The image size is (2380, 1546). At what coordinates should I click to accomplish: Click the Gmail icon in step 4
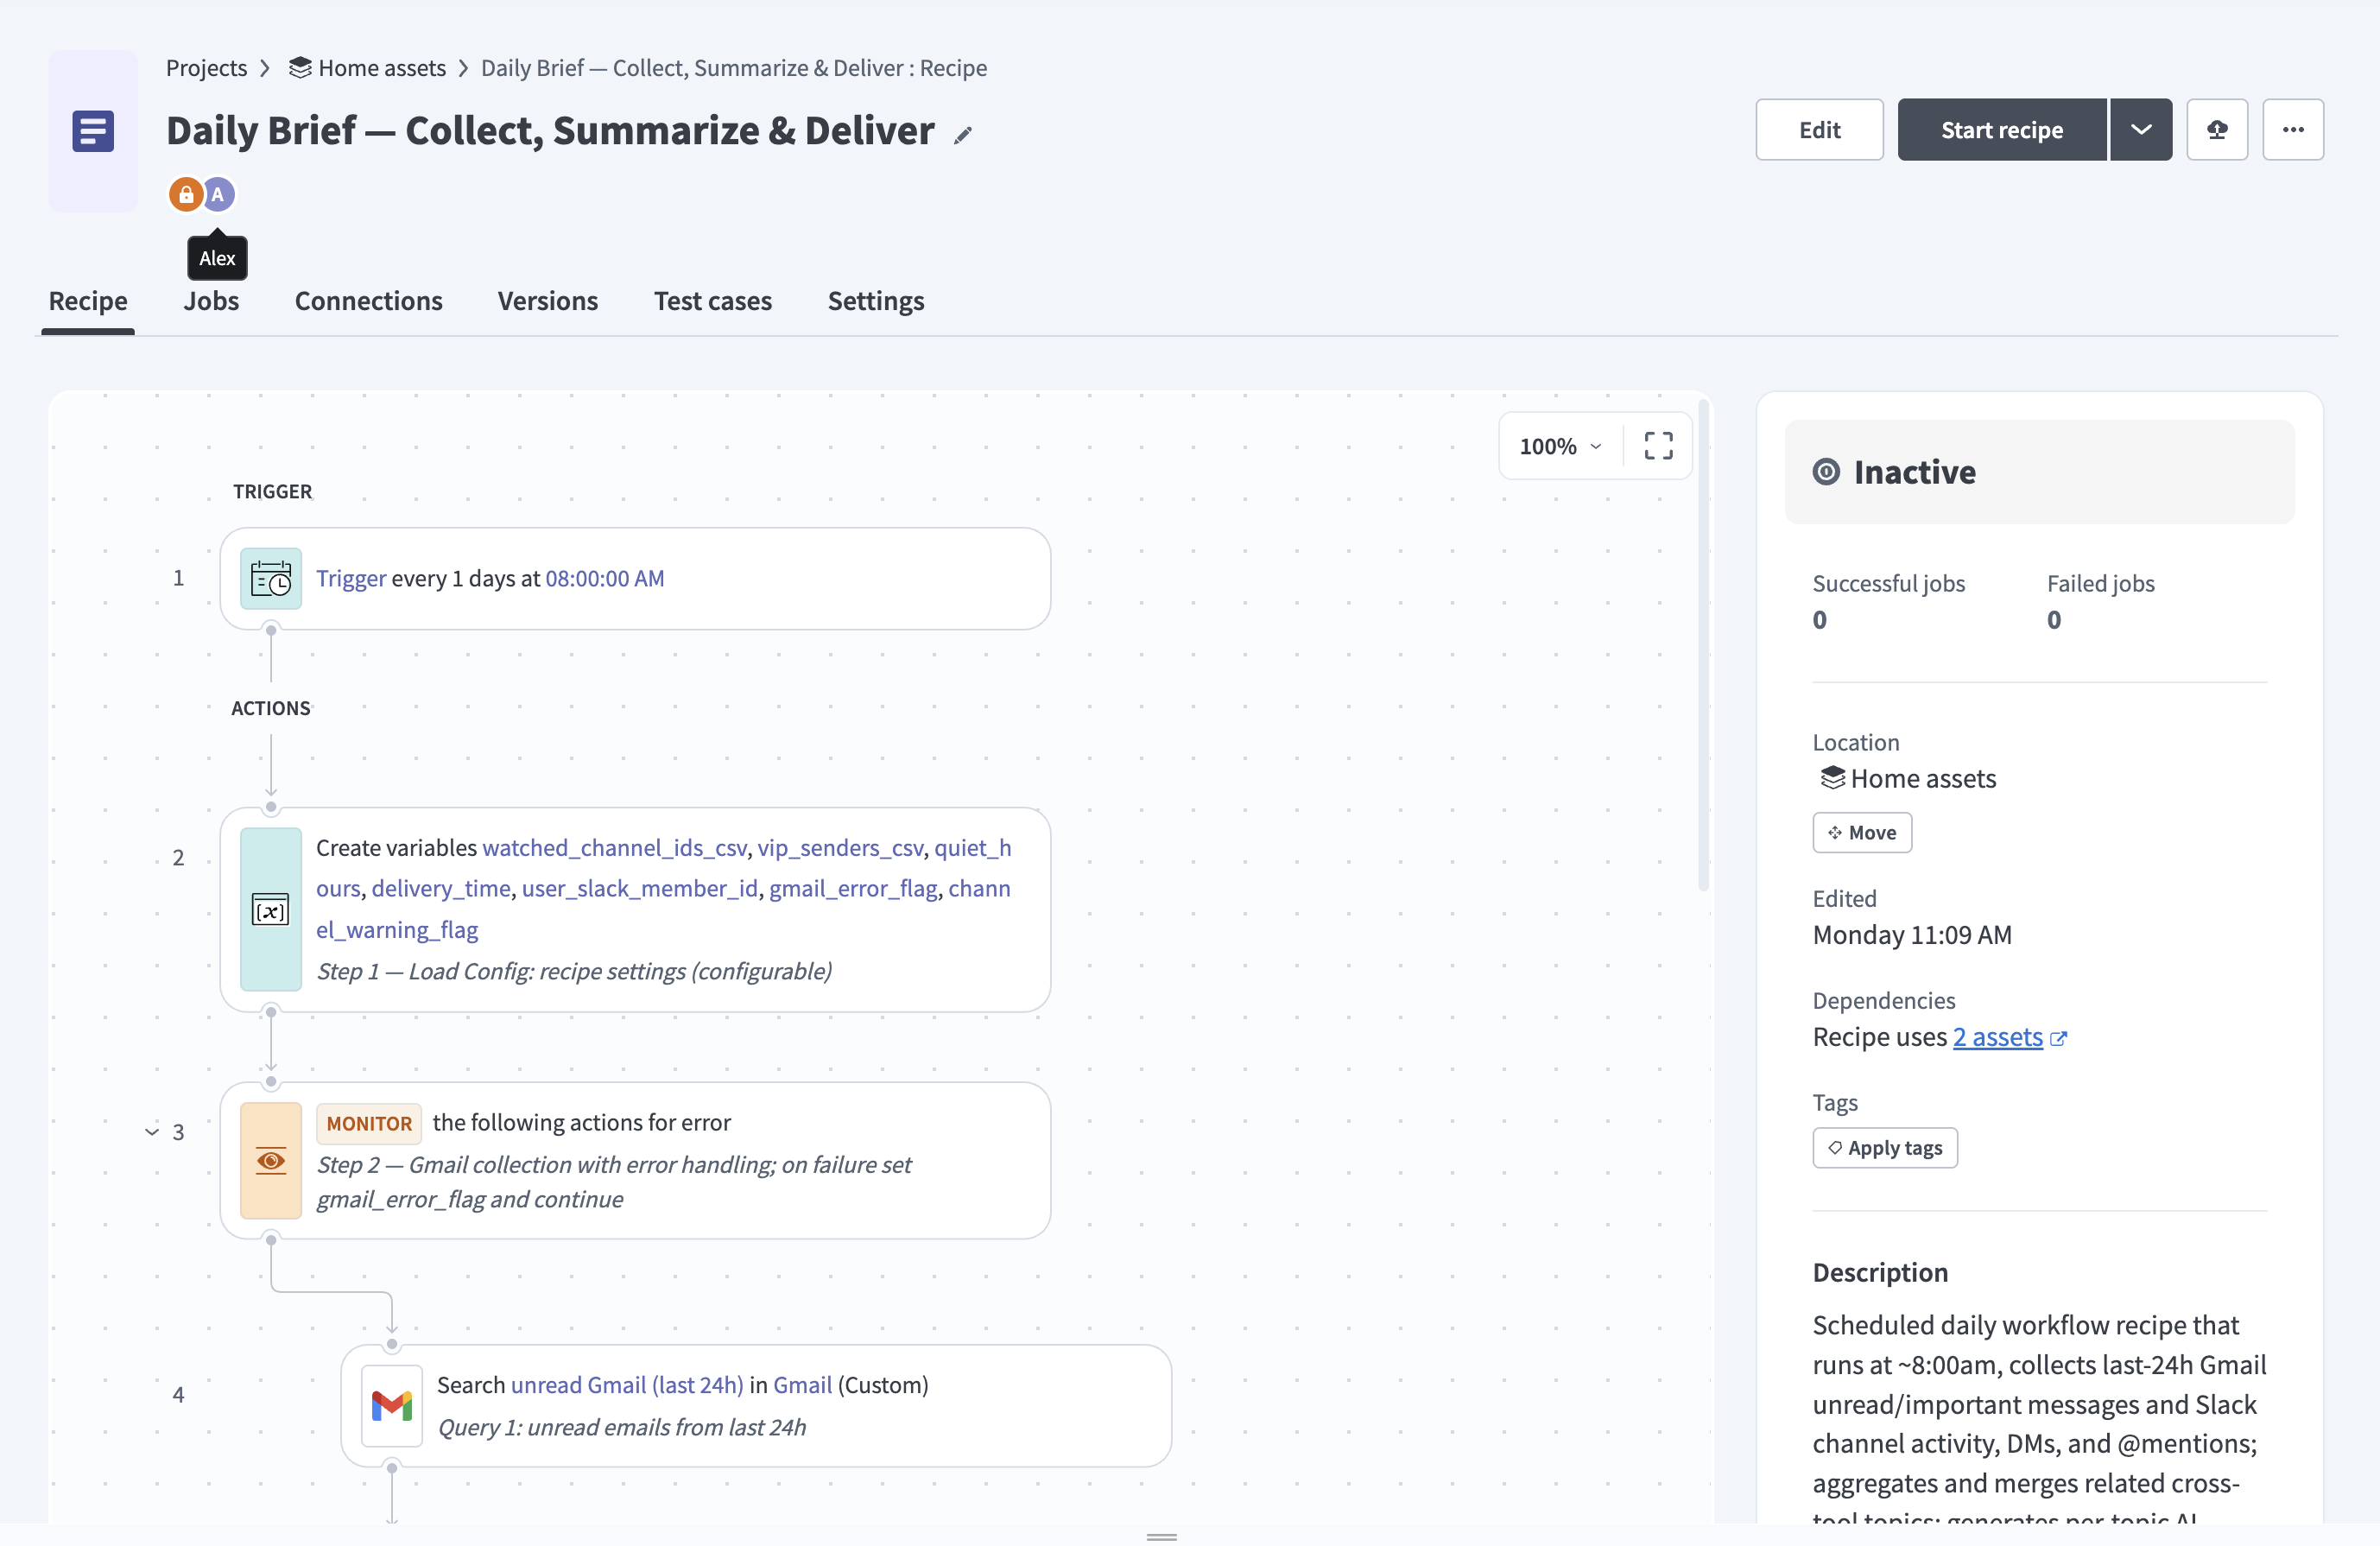pyautogui.click(x=392, y=1405)
